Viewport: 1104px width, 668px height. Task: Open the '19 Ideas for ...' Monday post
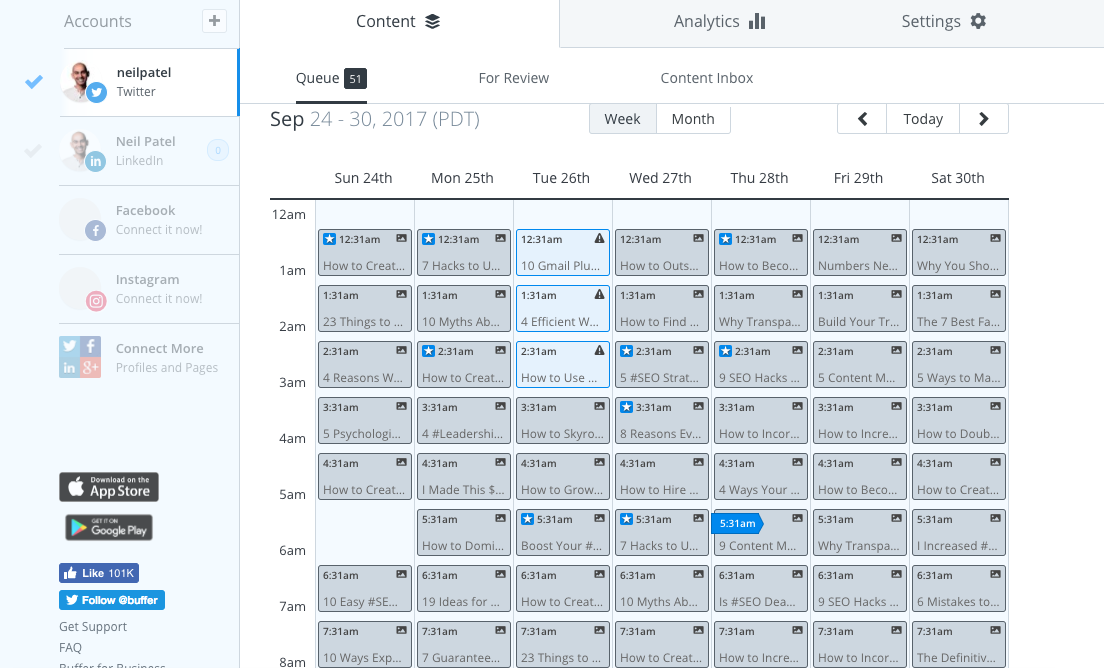pyautogui.click(x=463, y=588)
